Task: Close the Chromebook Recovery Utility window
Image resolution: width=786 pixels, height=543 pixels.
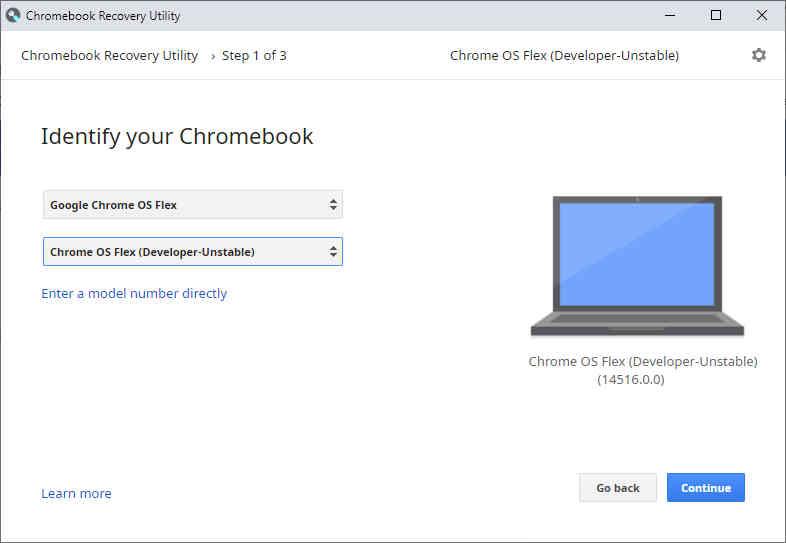Action: 761,16
